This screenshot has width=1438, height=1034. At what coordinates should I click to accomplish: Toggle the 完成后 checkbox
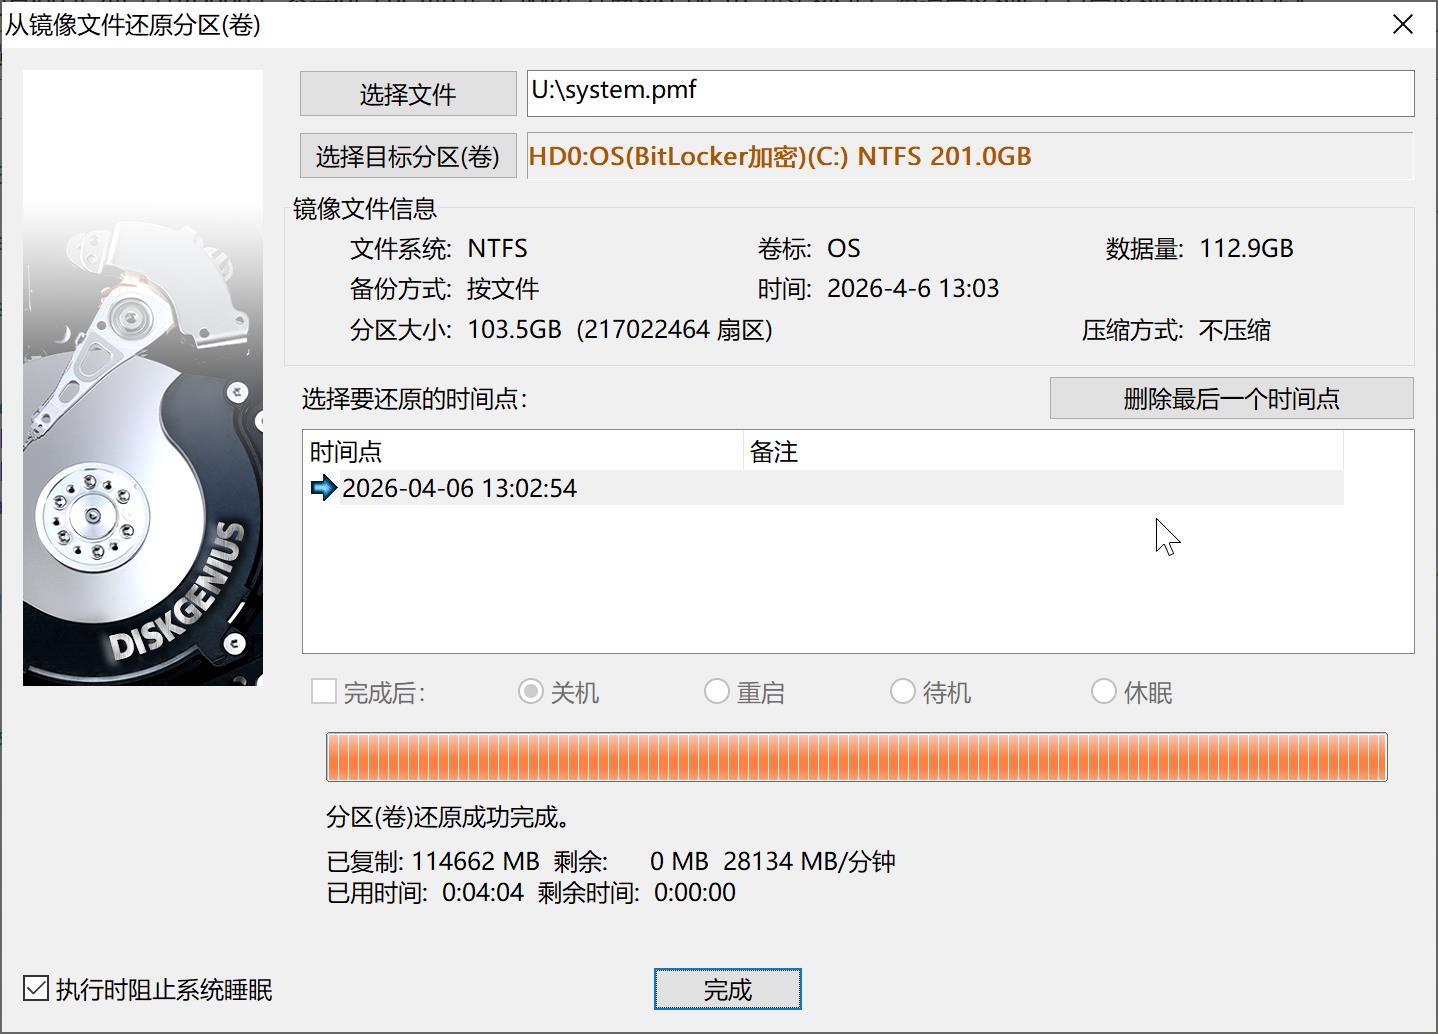324,692
